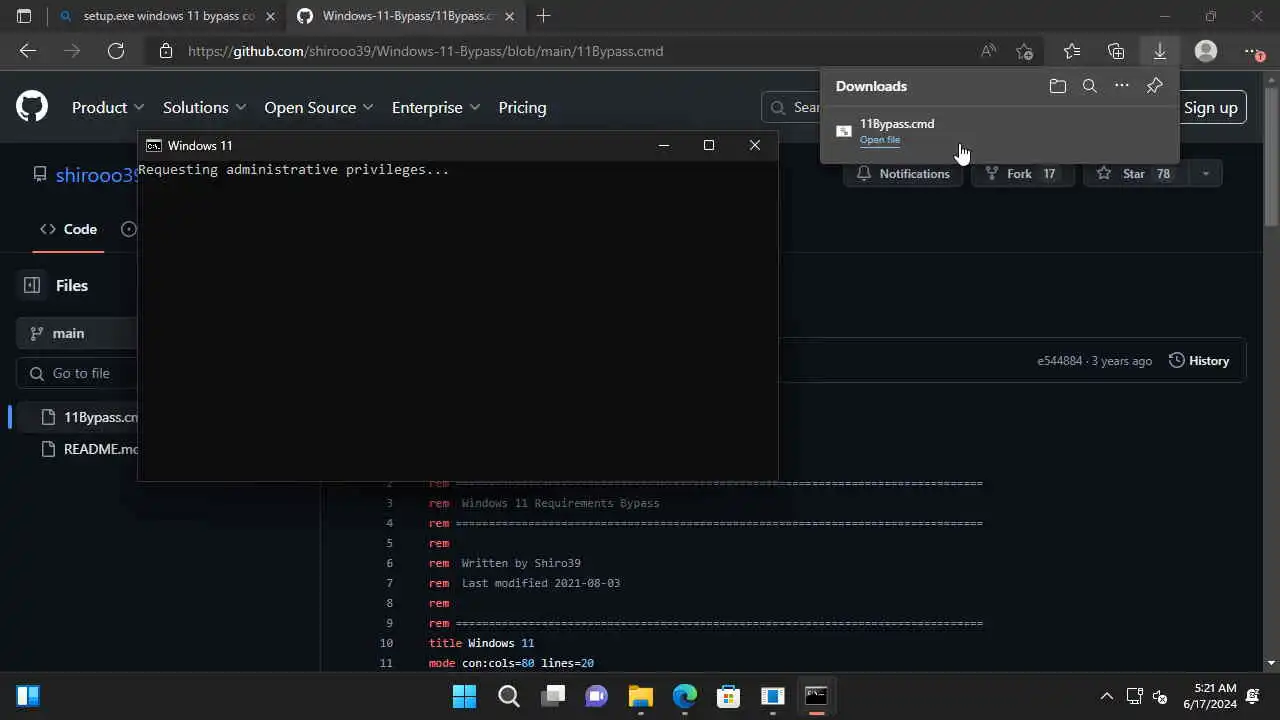Click the GitHub search box
This screenshot has width=1280, height=720.
pos(791,107)
